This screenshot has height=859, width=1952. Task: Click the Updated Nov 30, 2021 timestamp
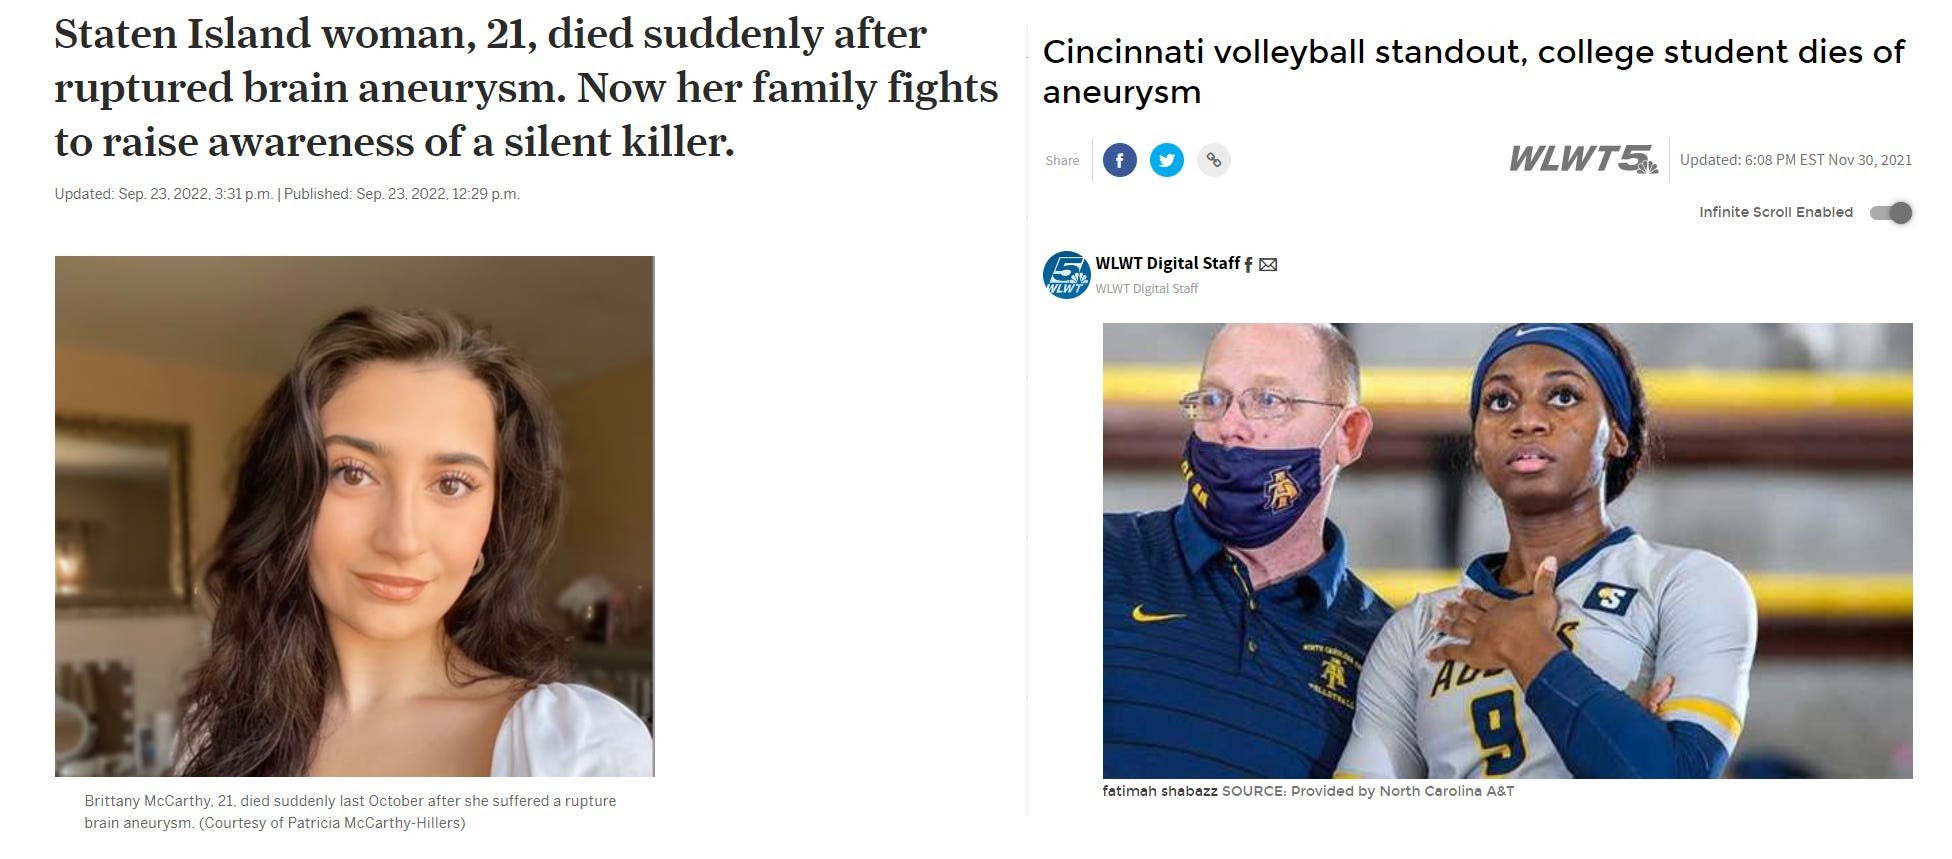(x=1796, y=160)
